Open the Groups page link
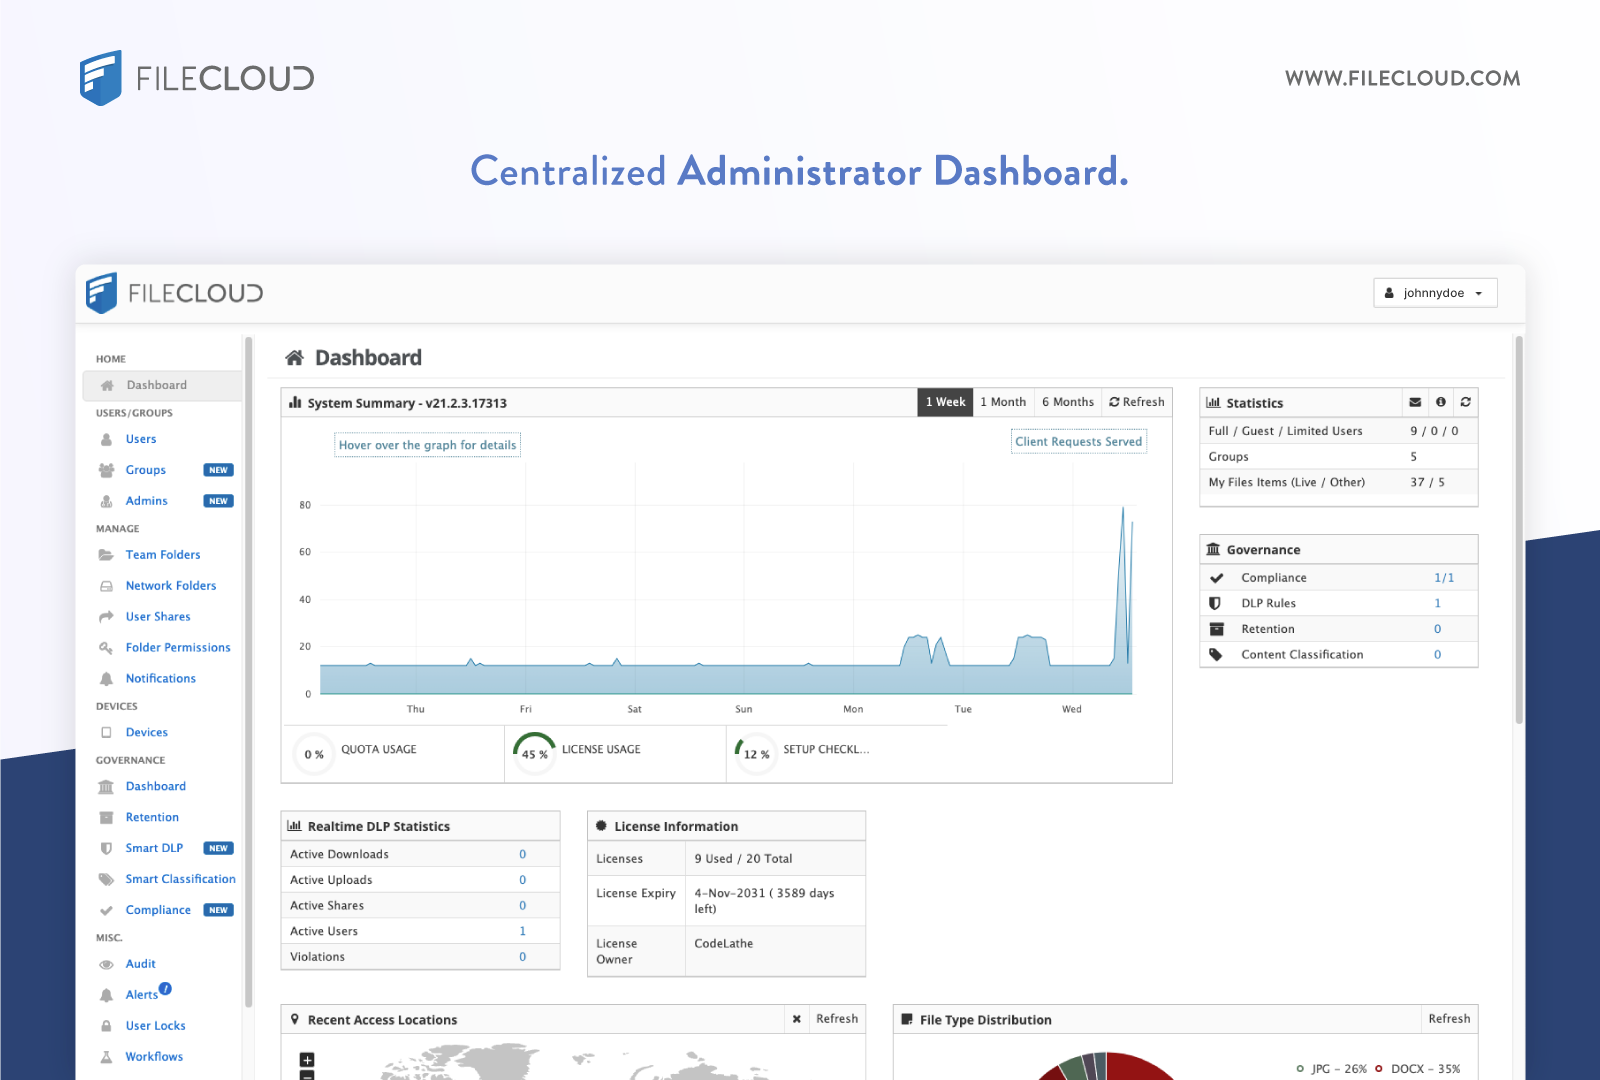Image resolution: width=1600 pixels, height=1080 pixels. point(146,470)
